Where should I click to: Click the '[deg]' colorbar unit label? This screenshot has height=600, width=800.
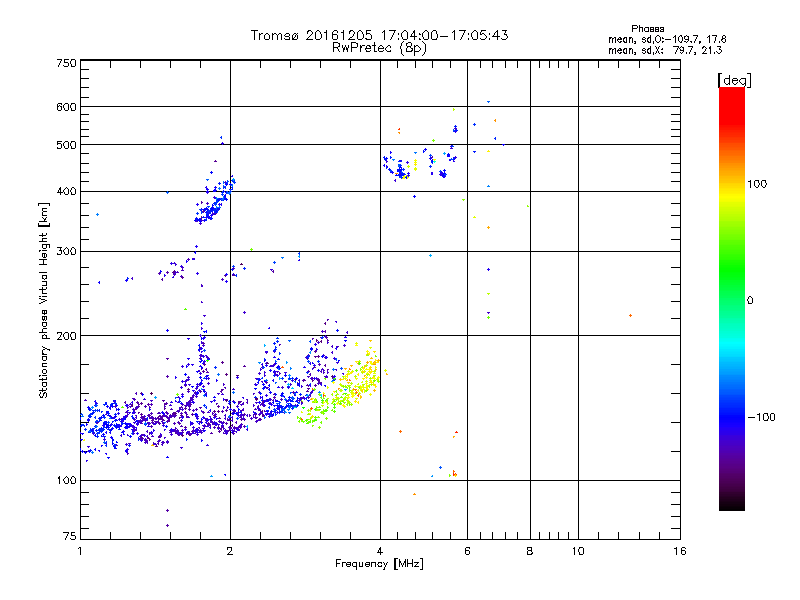(x=734, y=80)
